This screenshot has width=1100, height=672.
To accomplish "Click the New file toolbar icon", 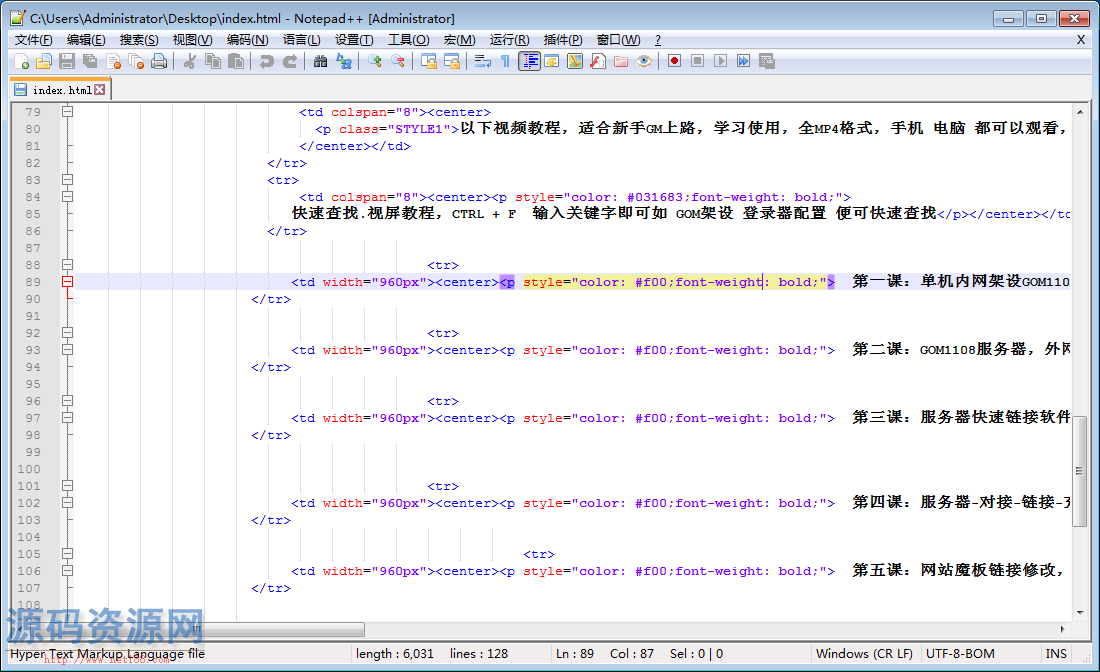I will tap(22, 61).
